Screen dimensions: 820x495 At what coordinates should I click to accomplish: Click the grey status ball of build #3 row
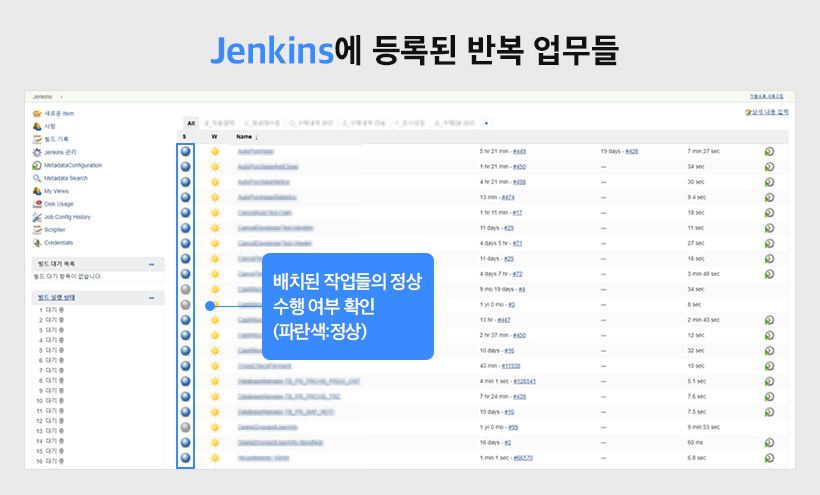[x=185, y=304]
